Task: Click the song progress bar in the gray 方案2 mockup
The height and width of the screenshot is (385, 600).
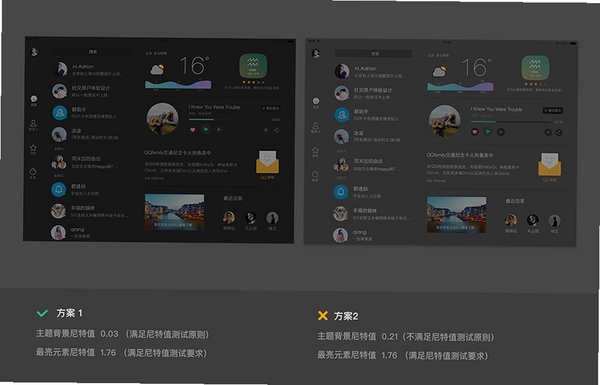Action: click(x=511, y=122)
